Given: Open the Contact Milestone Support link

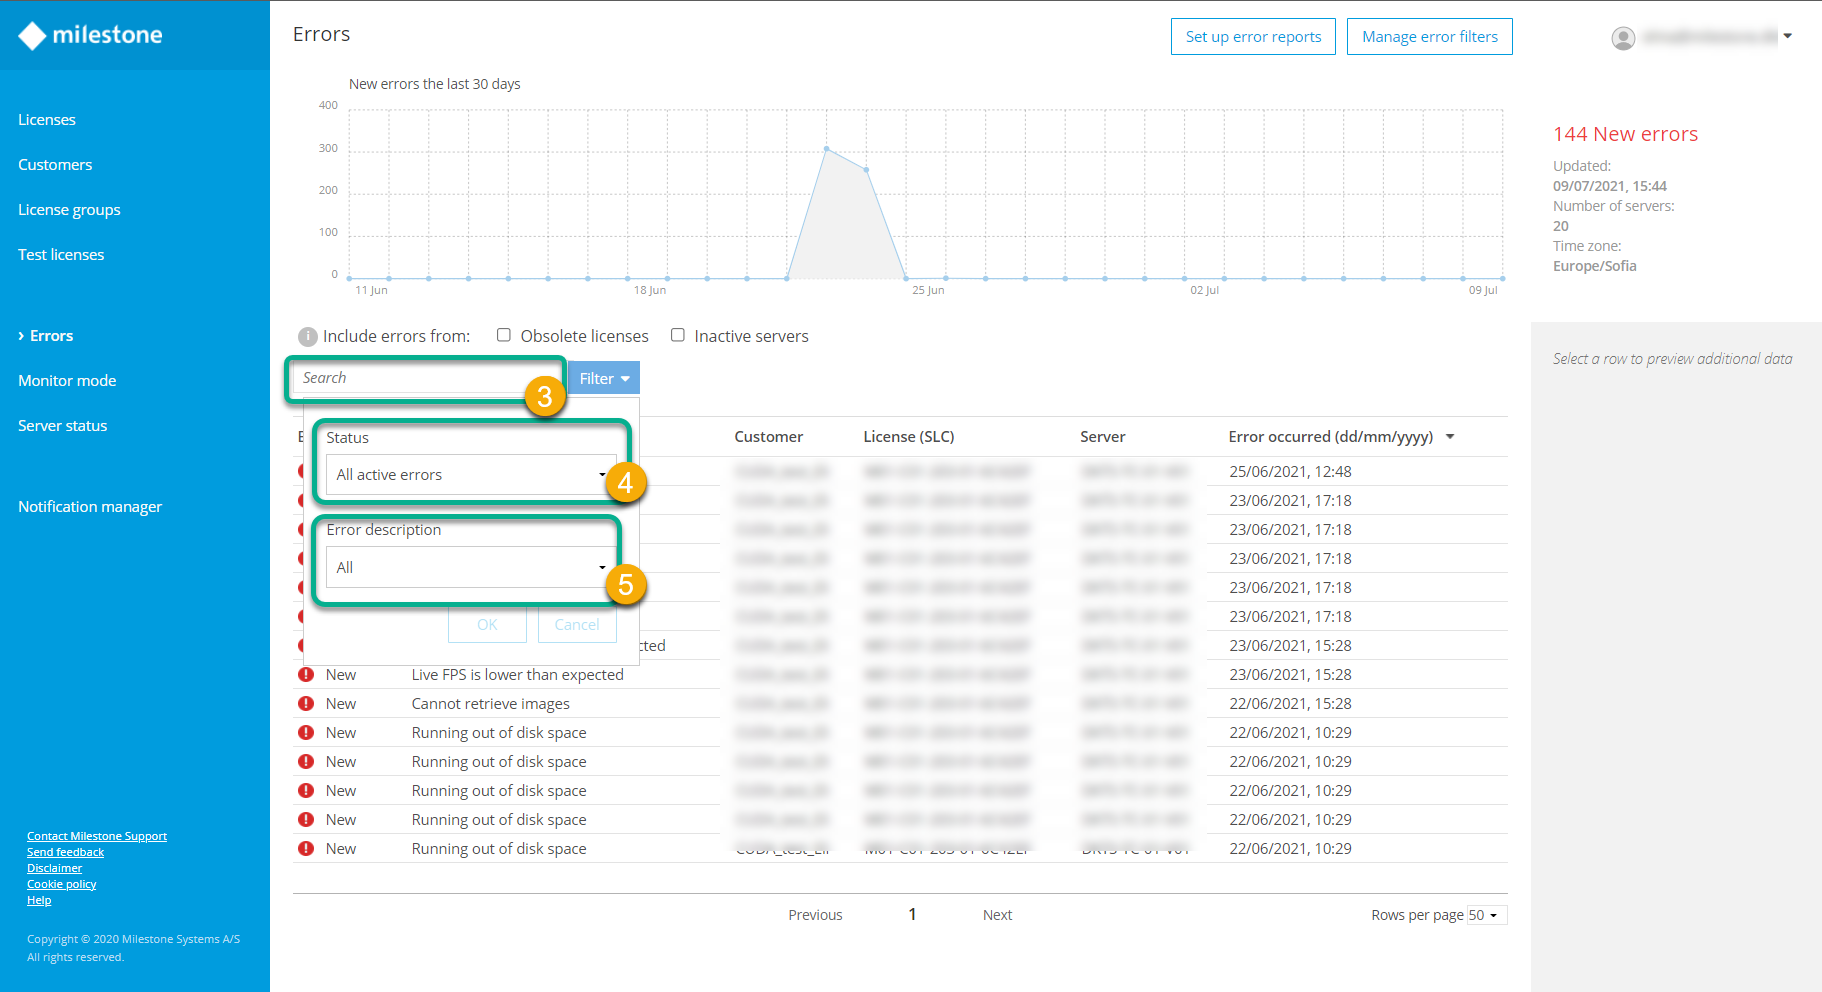Looking at the screenshot, I should (x=97, y=836).
